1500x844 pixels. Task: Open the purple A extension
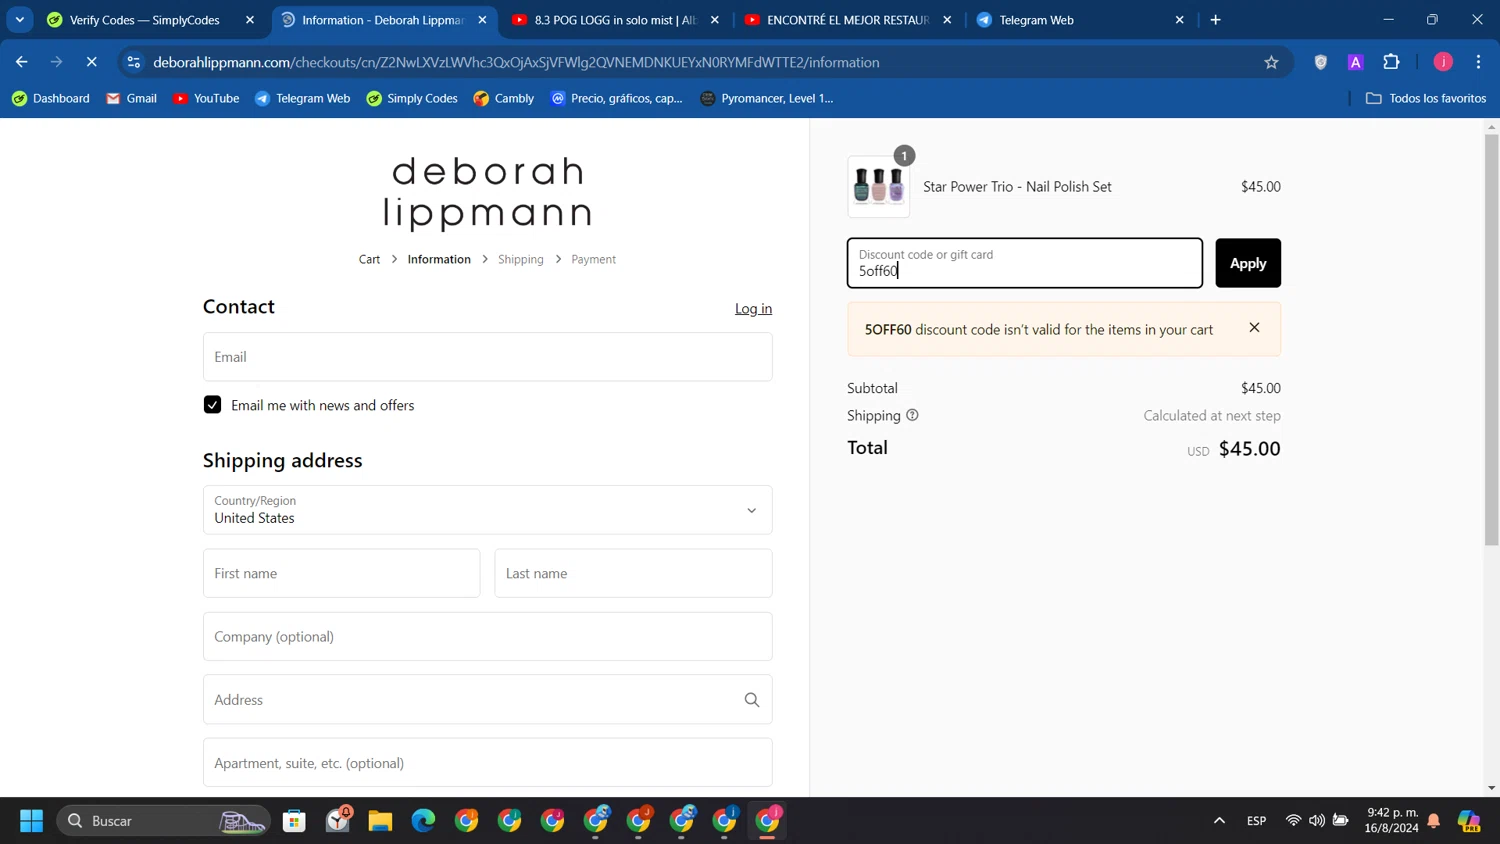(x=1356, y=62)
